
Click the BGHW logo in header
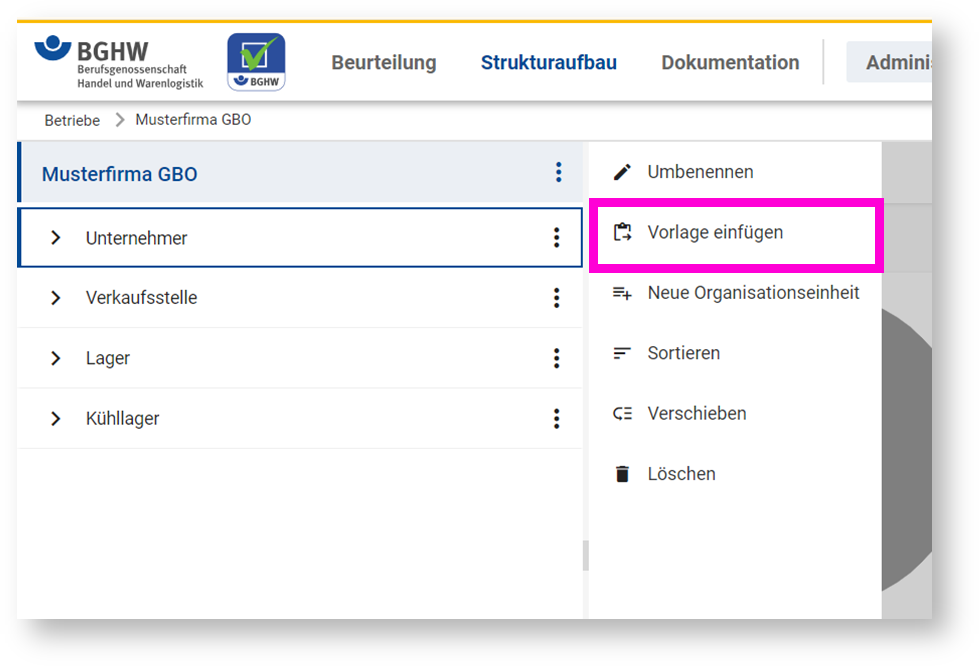[x=118, y=62]
